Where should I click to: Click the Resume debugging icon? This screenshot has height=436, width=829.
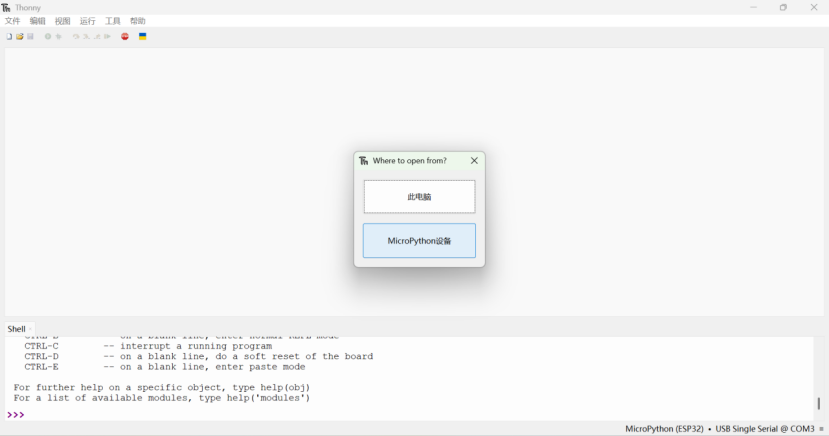click(x=107, y=36)
